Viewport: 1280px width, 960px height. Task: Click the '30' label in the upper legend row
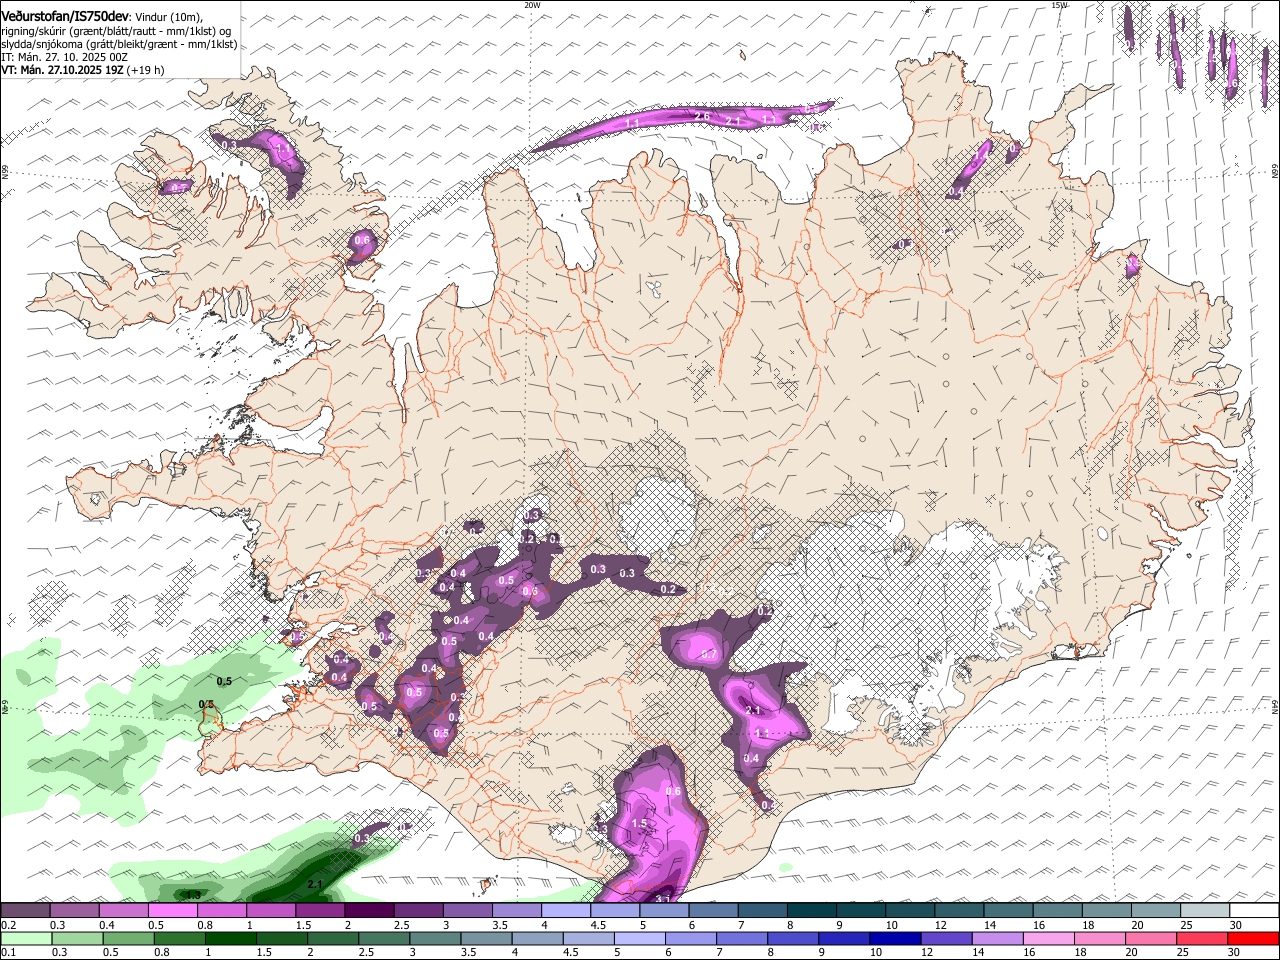(x=1235, y=925)
